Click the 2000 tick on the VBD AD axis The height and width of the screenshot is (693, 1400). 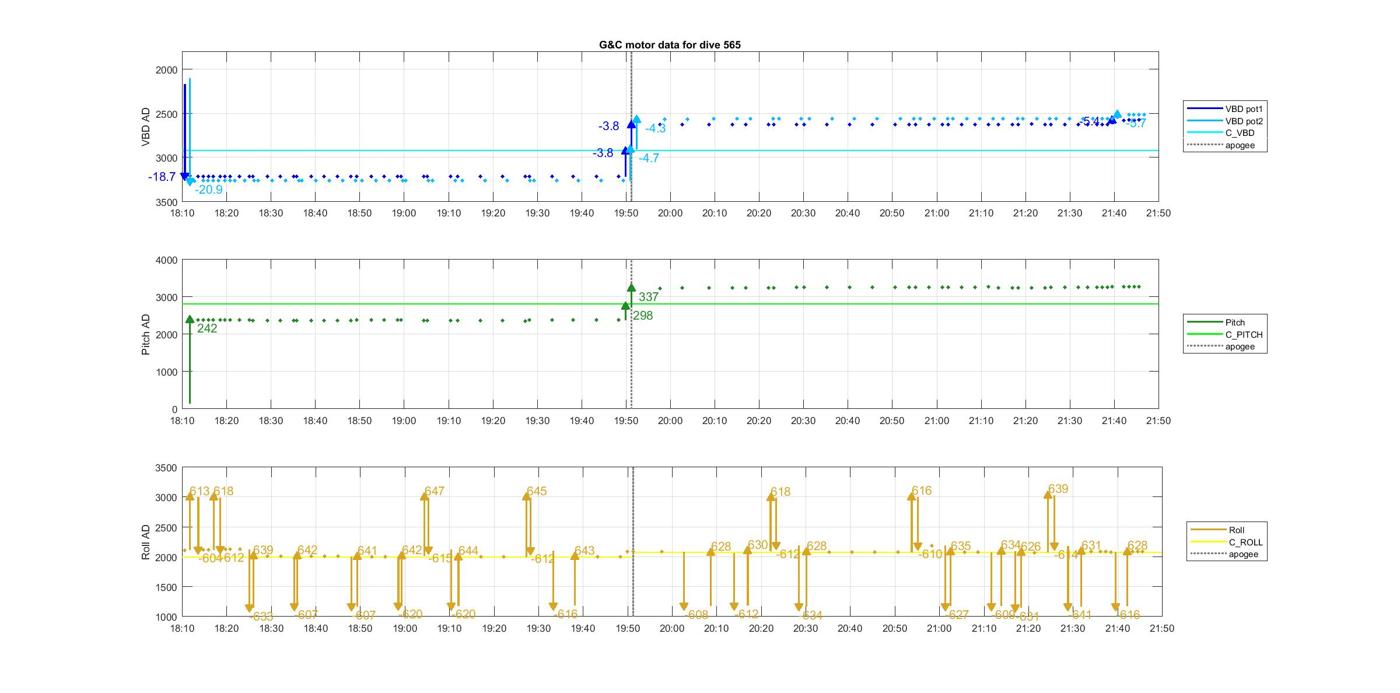[166, 70]
